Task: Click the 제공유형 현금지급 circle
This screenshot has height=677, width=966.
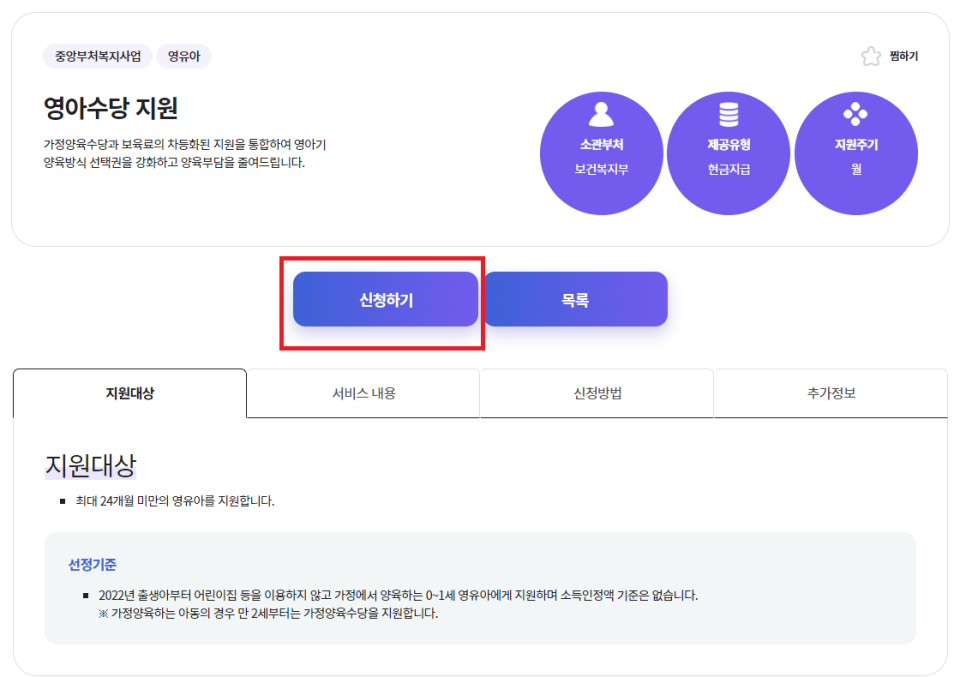Action: point(729,147)
